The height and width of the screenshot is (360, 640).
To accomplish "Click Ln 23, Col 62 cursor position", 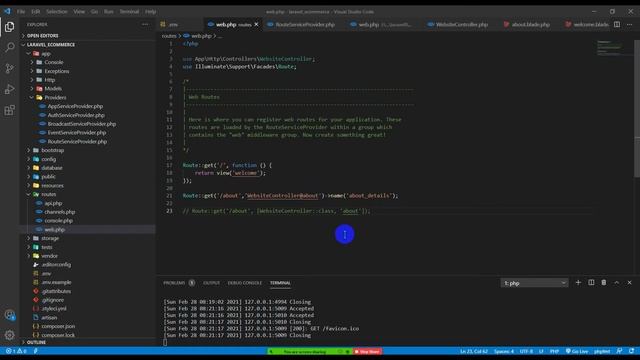I will [473, 351].
